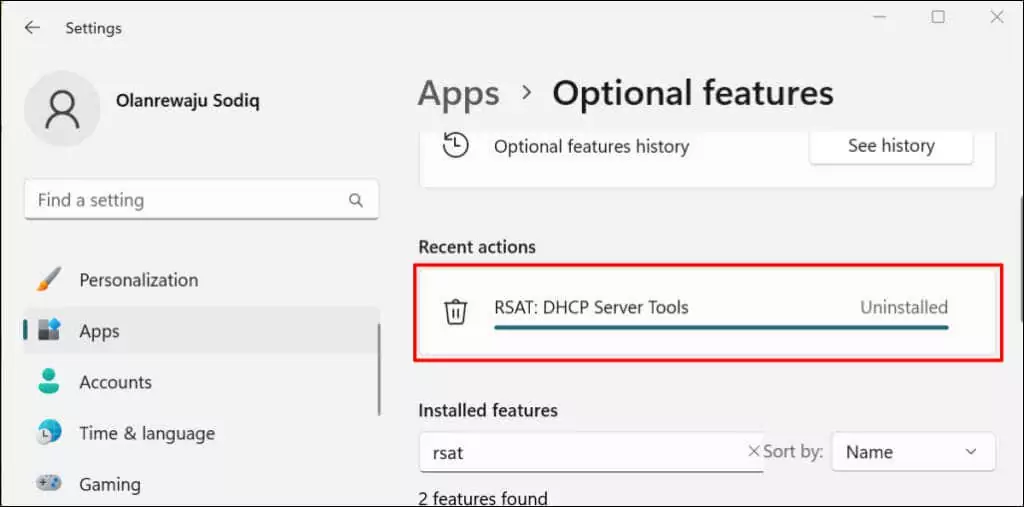Screen dimensions: 1024x507
Task: Click the Time & language globe icon
Action: point(49,433)
